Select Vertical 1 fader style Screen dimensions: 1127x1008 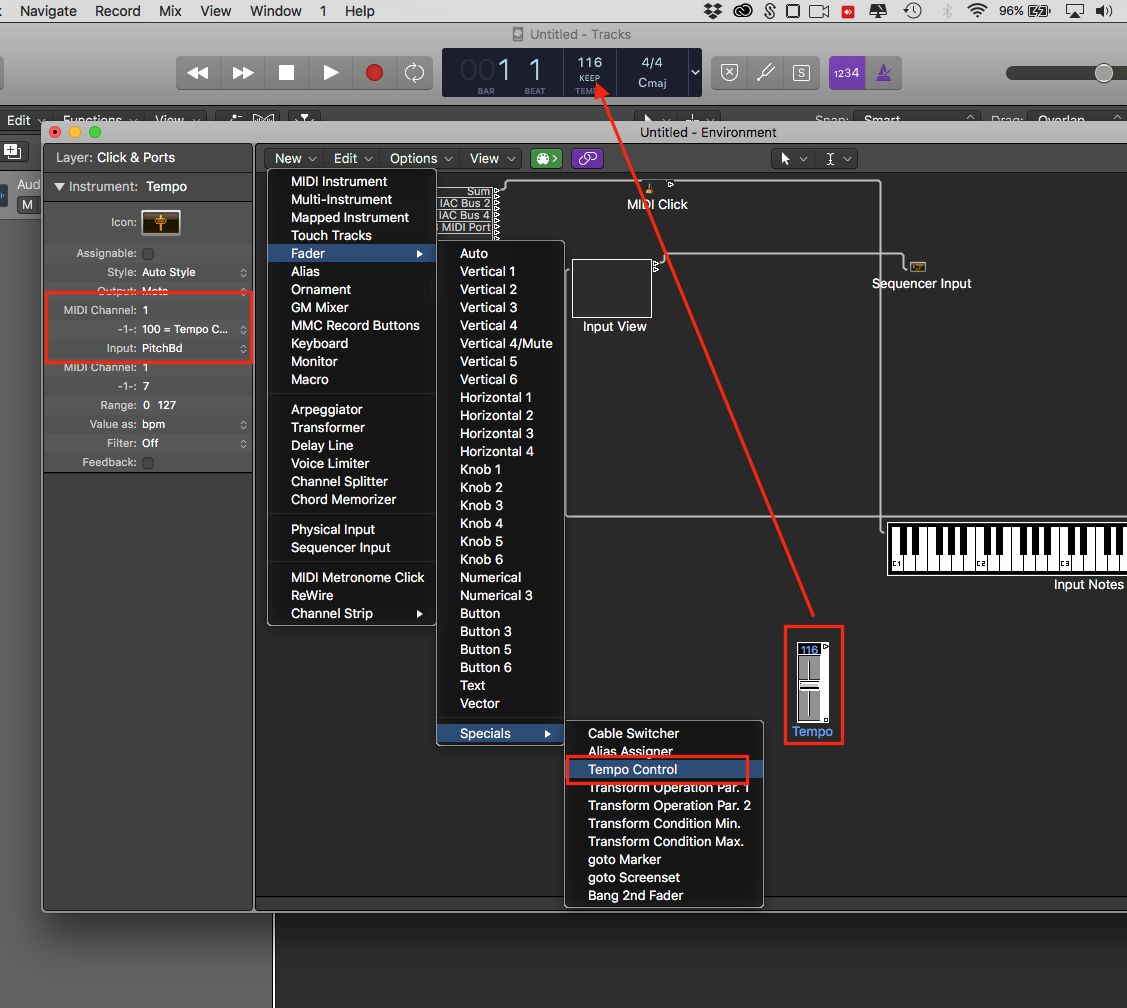point(500,271)
